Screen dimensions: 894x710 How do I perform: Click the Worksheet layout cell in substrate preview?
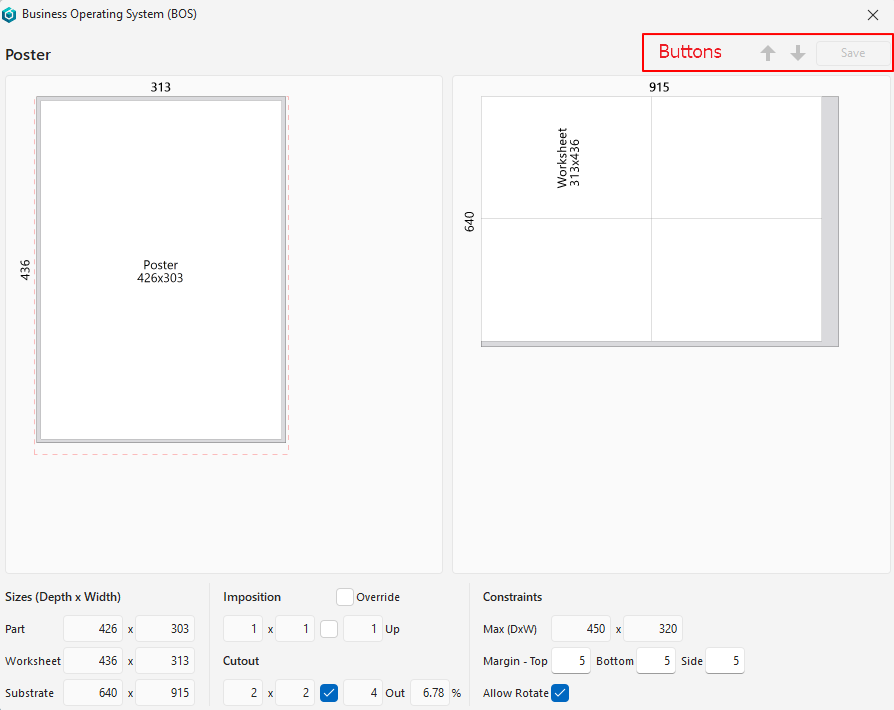click(x=567, y=157)
